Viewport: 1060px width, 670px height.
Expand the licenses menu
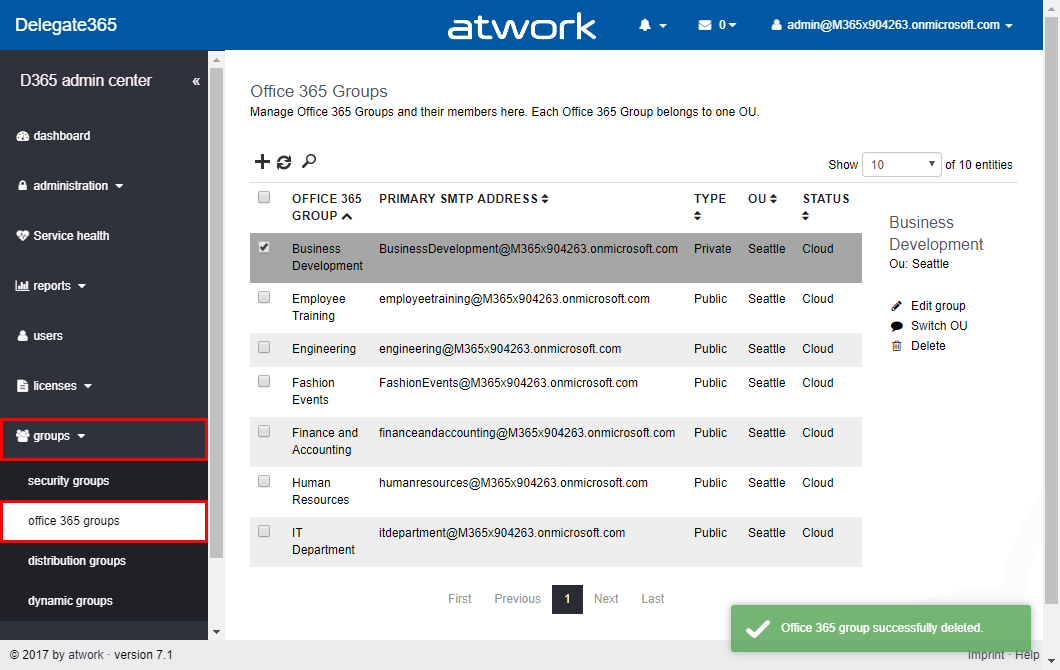54,386
